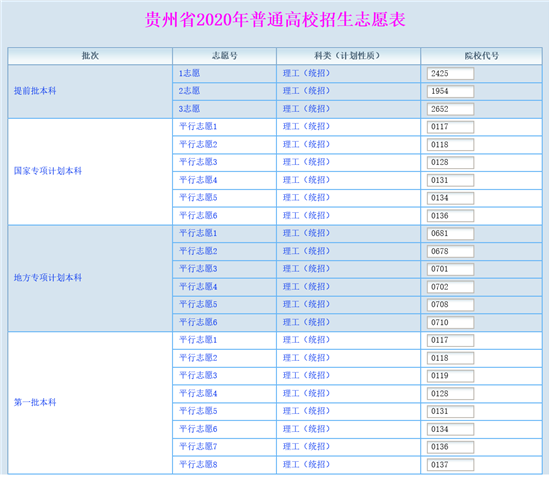Click the 国家专项计划本科 batch label
The image size is (550, 479).
[48, 171]
